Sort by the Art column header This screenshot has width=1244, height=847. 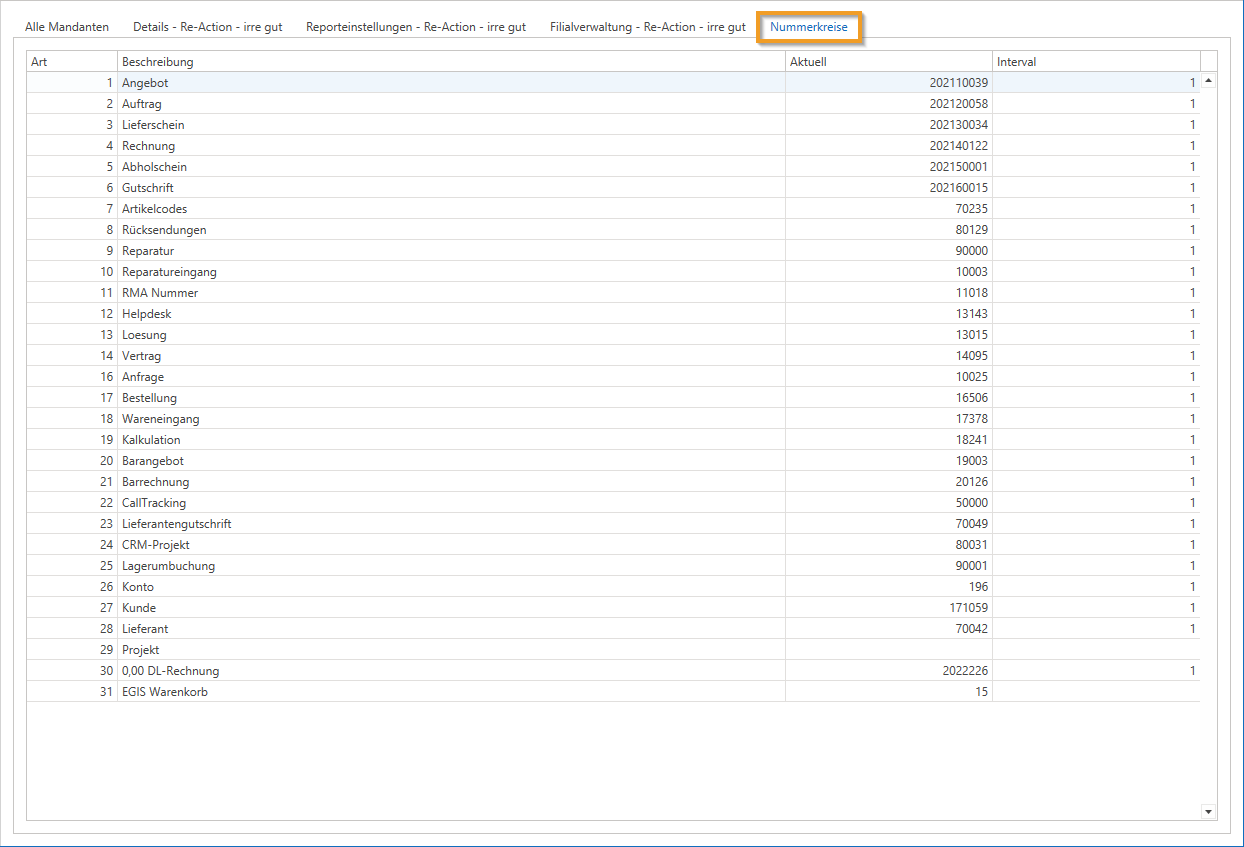coord(71,62)
